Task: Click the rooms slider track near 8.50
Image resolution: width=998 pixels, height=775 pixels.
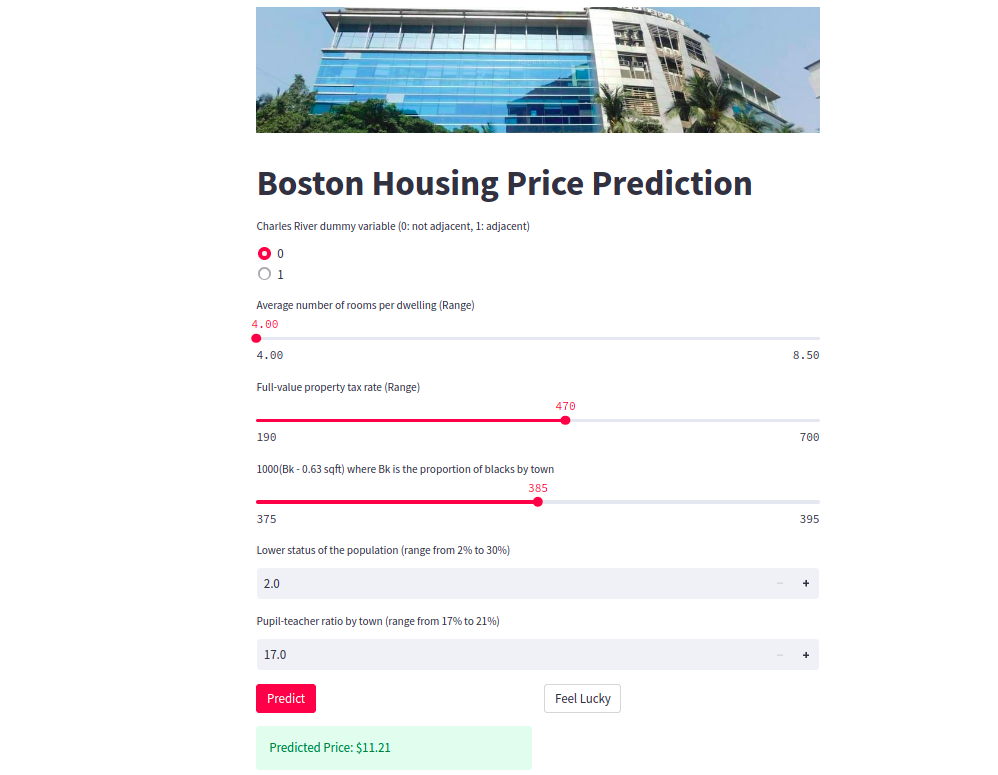Action: (813, 339)
